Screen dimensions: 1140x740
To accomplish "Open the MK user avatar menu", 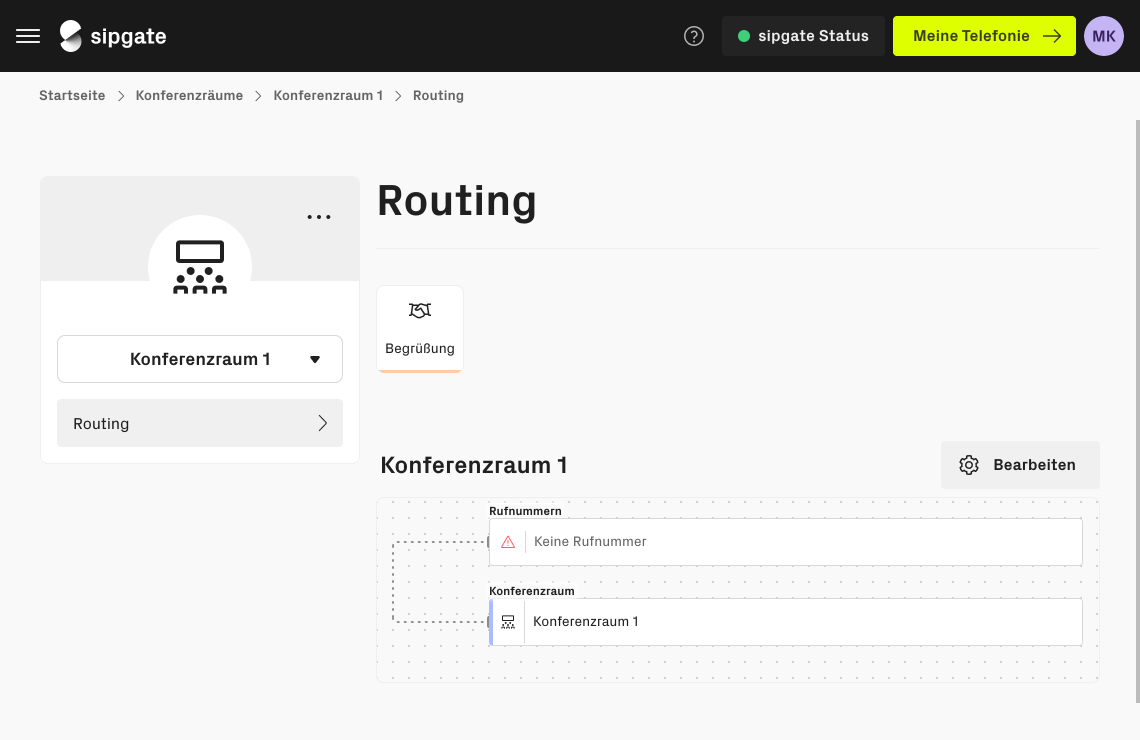I will pyautogui.click(x=1104, y=36).
